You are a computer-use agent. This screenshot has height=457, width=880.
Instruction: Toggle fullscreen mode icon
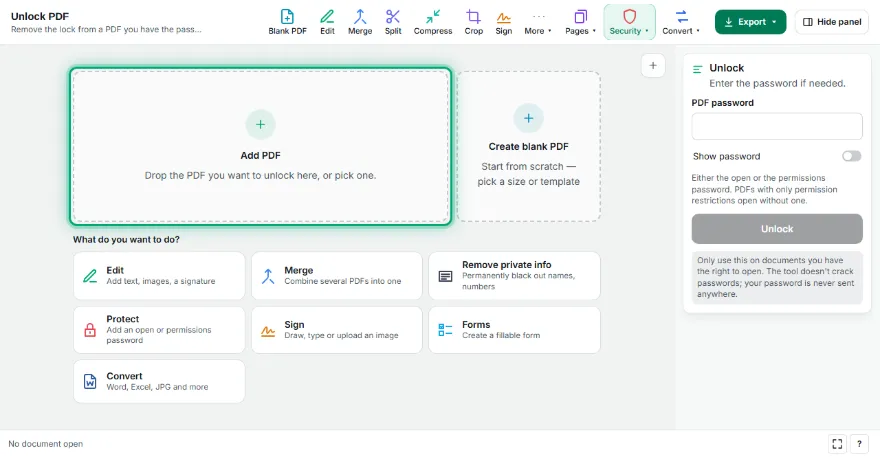(x=837, y=444)
